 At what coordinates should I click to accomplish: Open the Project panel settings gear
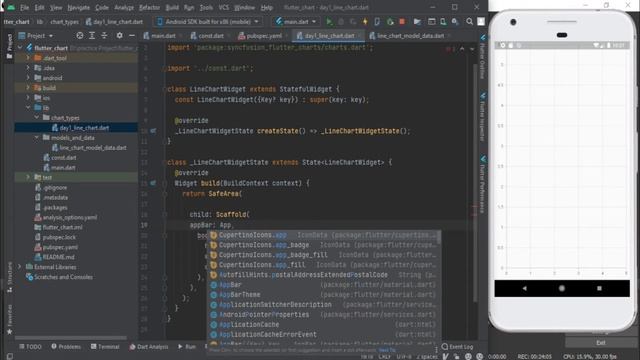click(119, 36)
